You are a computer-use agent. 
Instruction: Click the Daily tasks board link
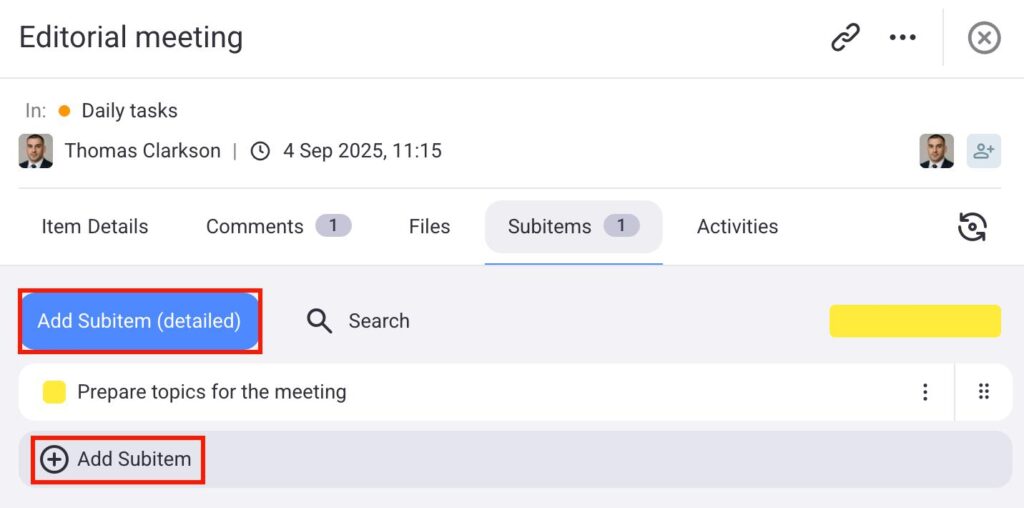click(x=129, y=111)
